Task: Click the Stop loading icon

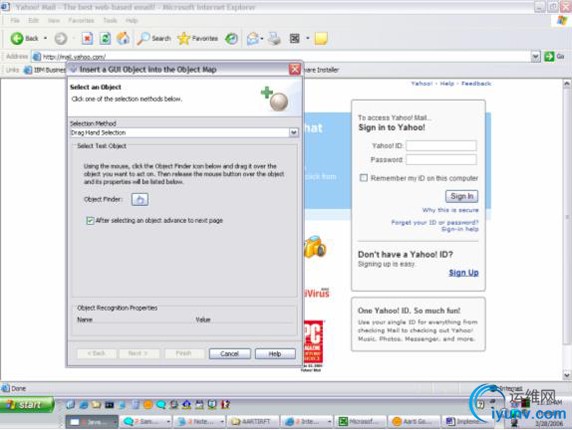Action: (87, 38)
